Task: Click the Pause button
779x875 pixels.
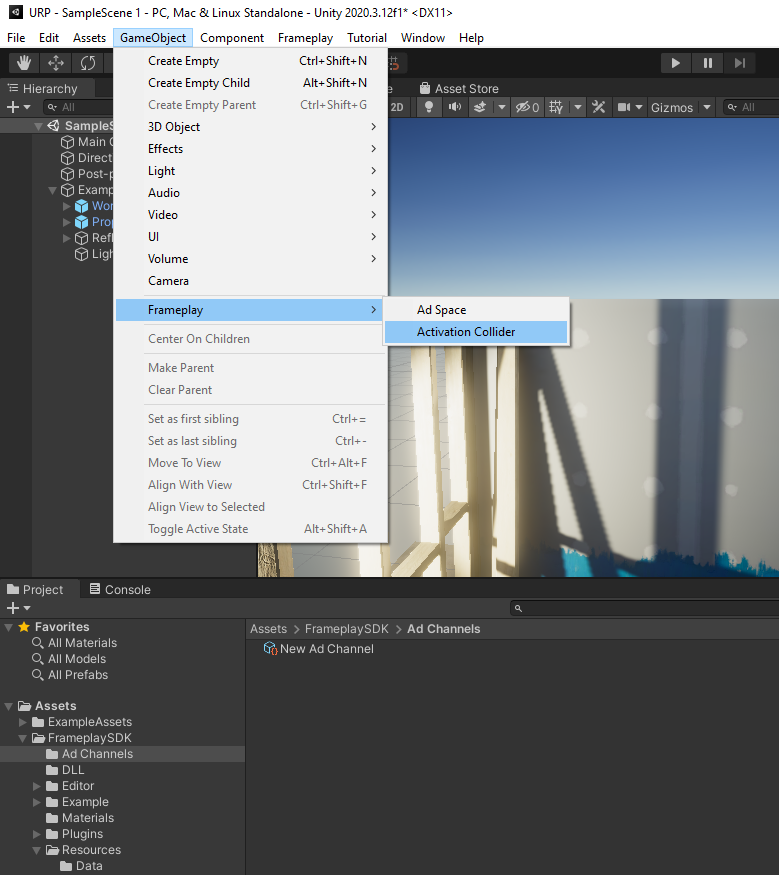Action: coord(708,62)
